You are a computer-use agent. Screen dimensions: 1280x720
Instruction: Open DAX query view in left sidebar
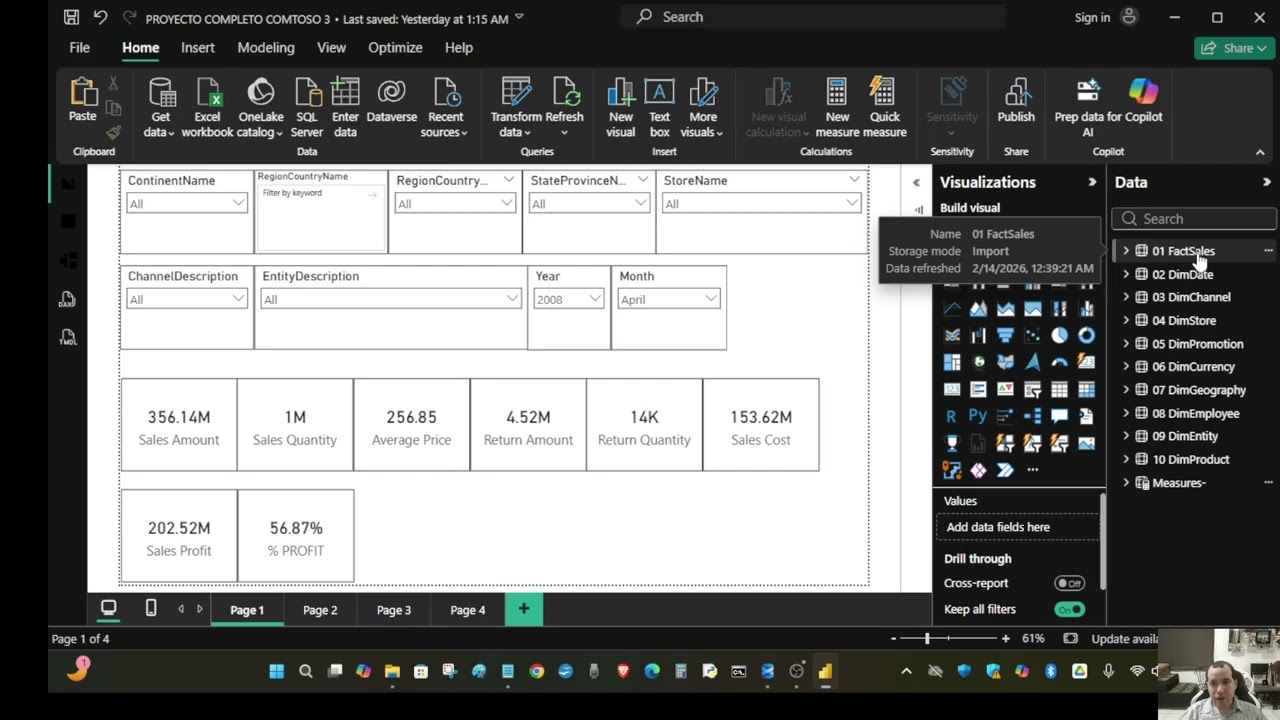pos(67,299)
